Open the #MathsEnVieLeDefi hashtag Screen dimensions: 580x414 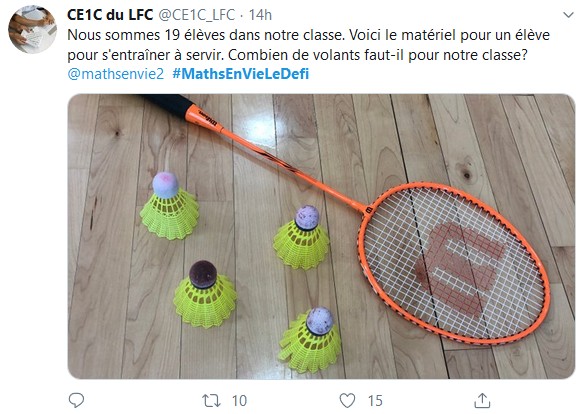[x=240, y=74]
